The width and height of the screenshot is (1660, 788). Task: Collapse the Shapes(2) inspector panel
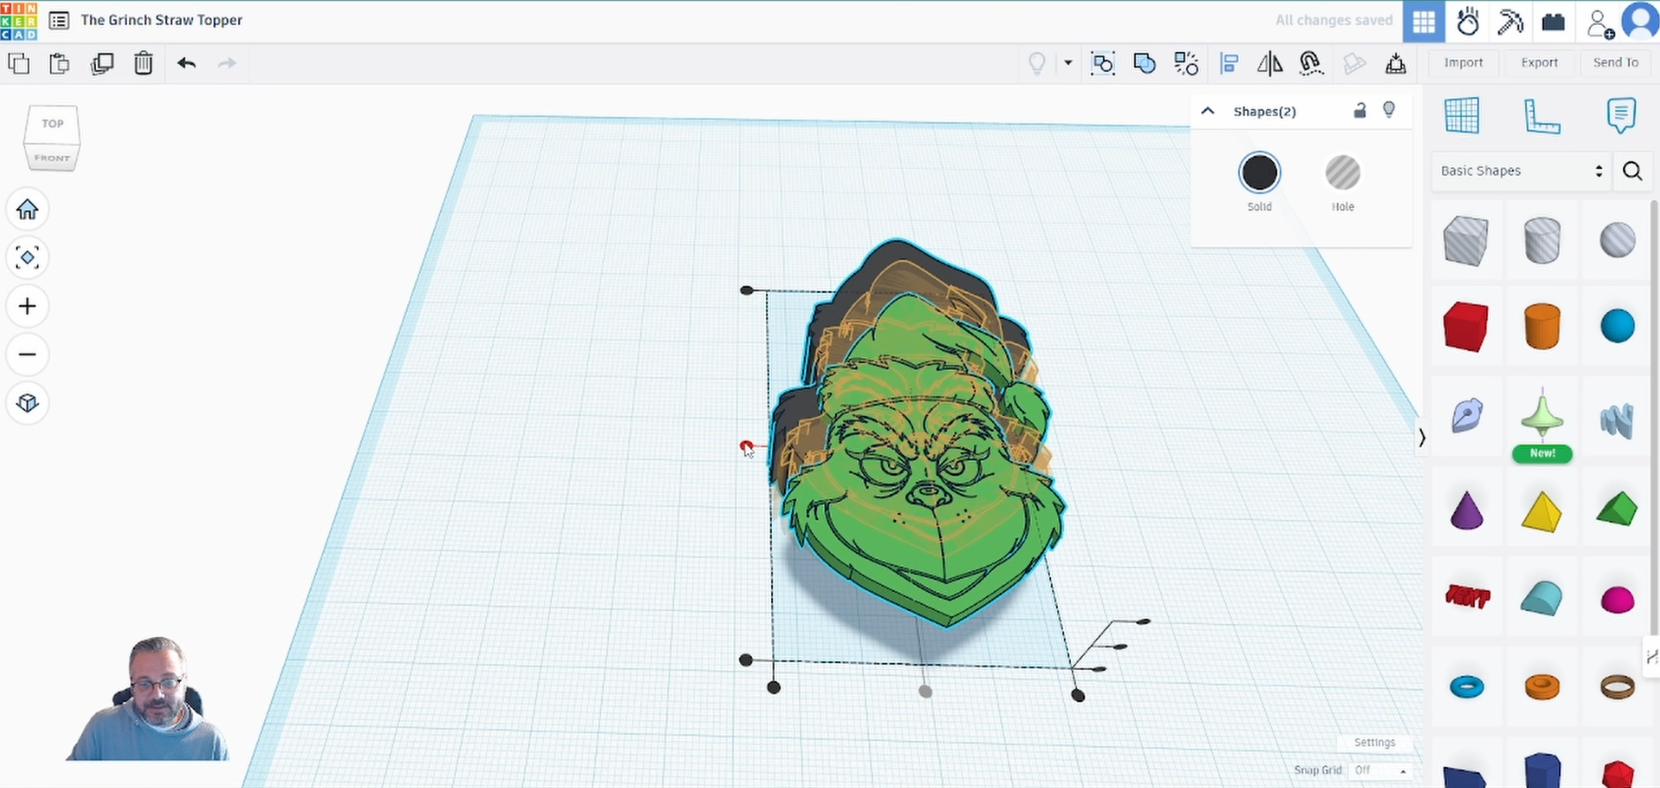(1208, 111)
